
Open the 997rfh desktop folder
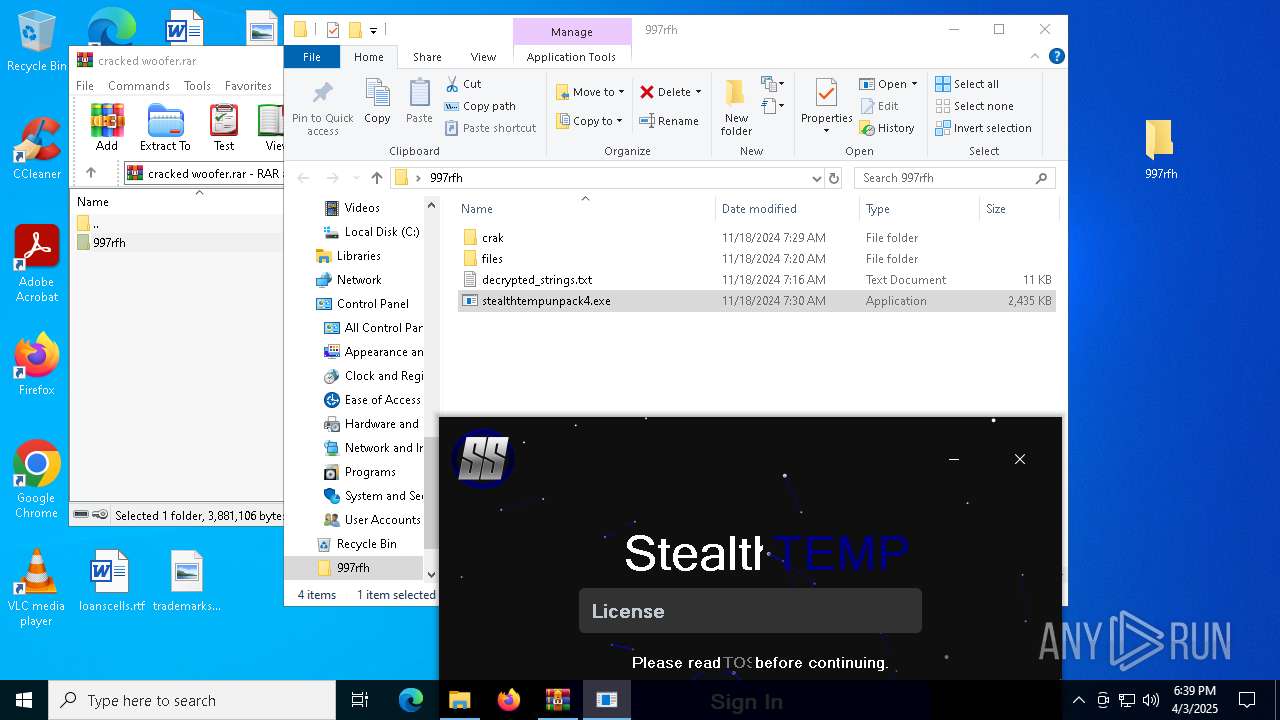[1161, 149]
